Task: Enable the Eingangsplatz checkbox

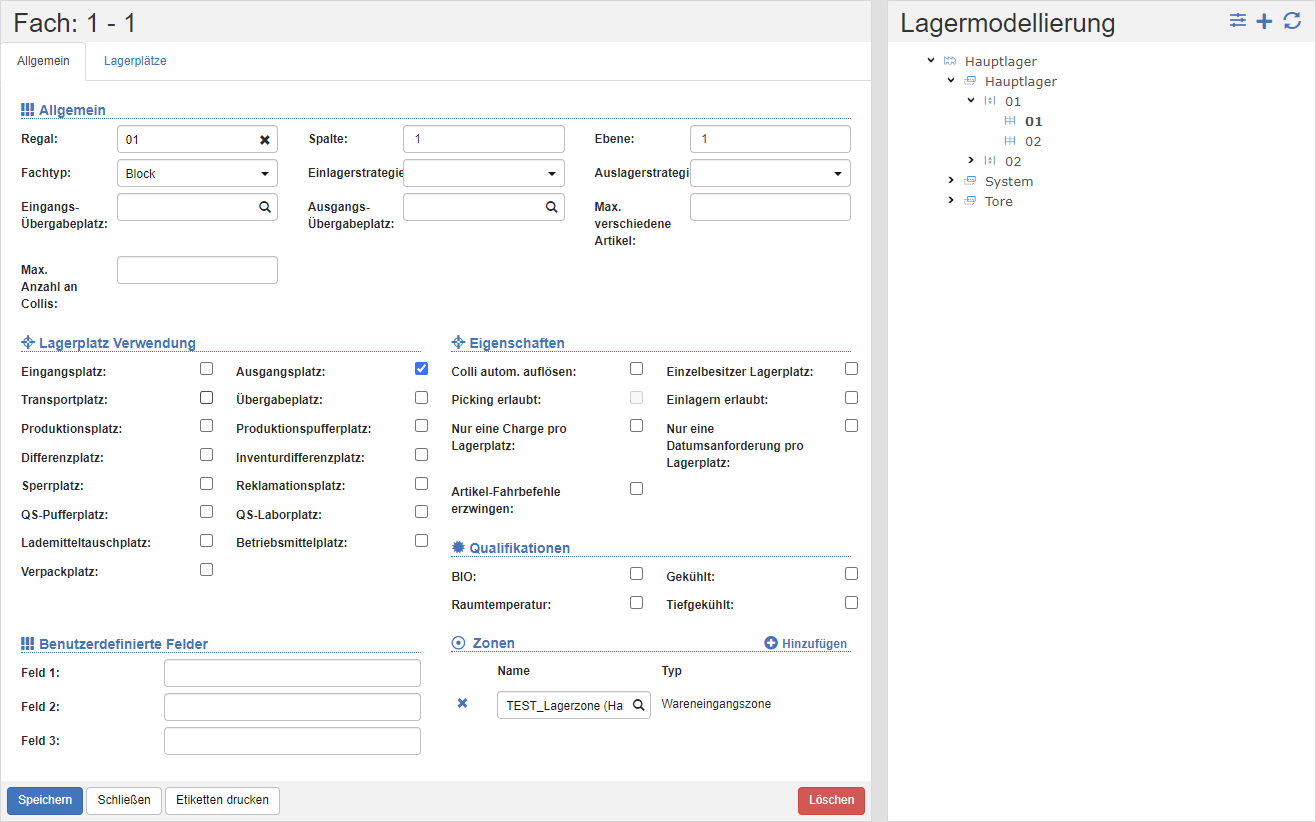Action: 206,368
